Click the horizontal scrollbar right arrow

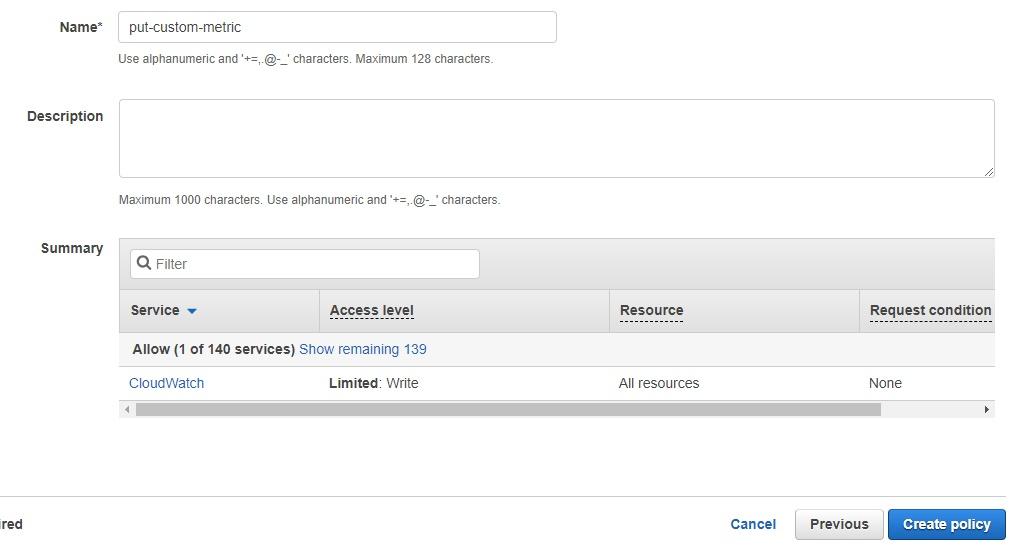986,410
